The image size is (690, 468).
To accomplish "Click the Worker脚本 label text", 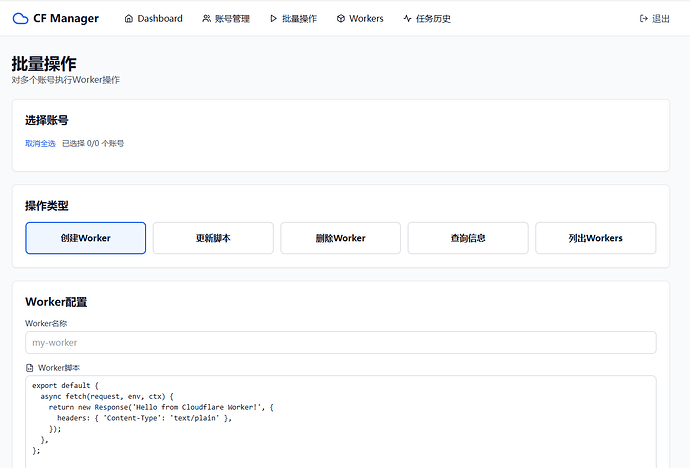I will pyautogui.click(x=59, y=368).
